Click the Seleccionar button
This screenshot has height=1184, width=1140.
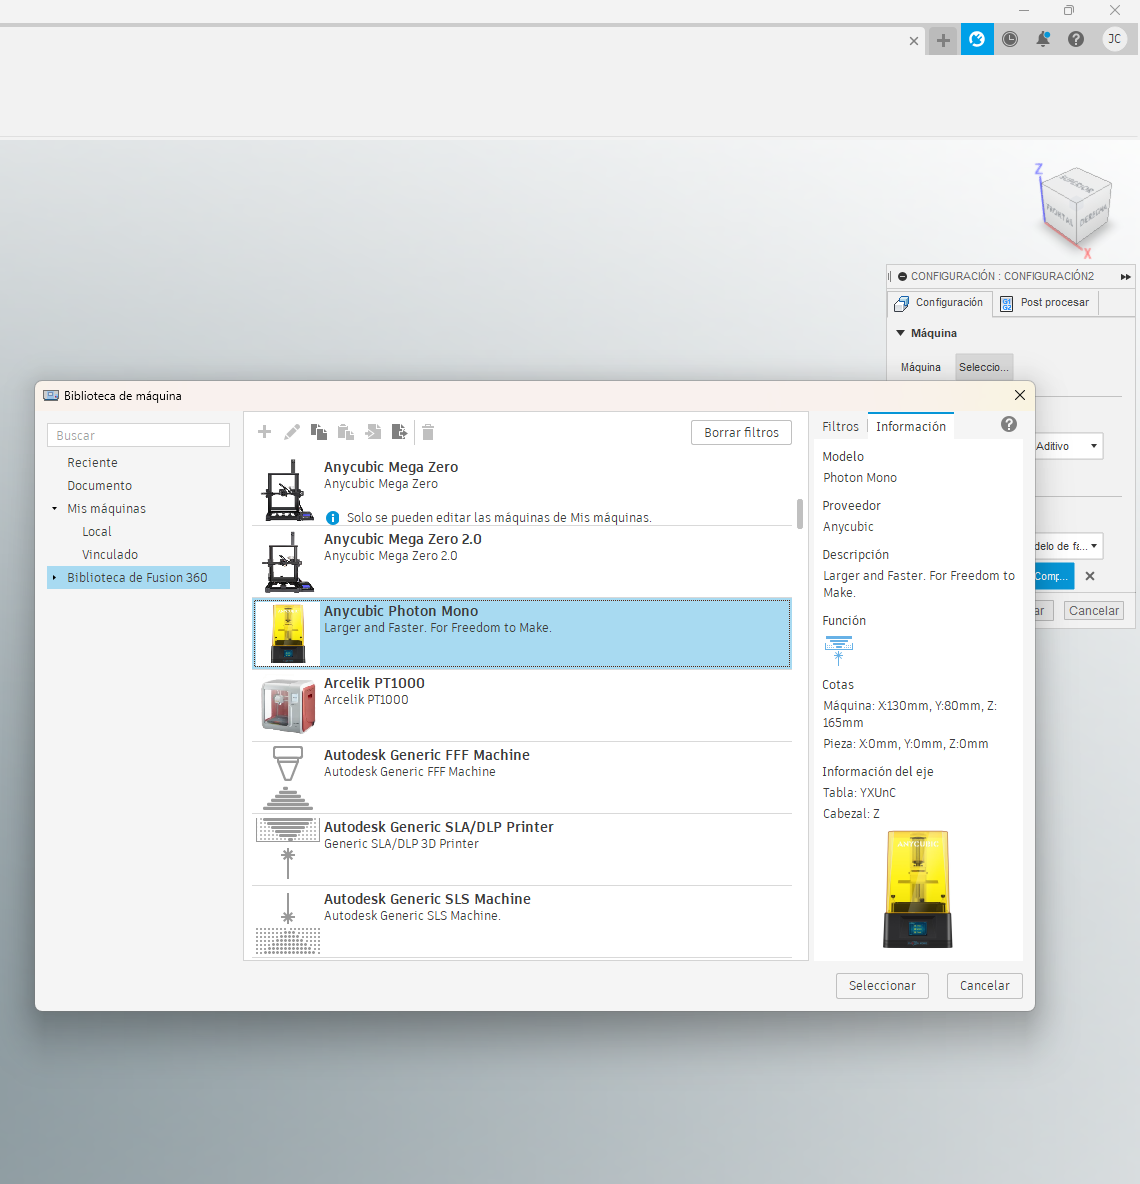(x=882, y=985)
